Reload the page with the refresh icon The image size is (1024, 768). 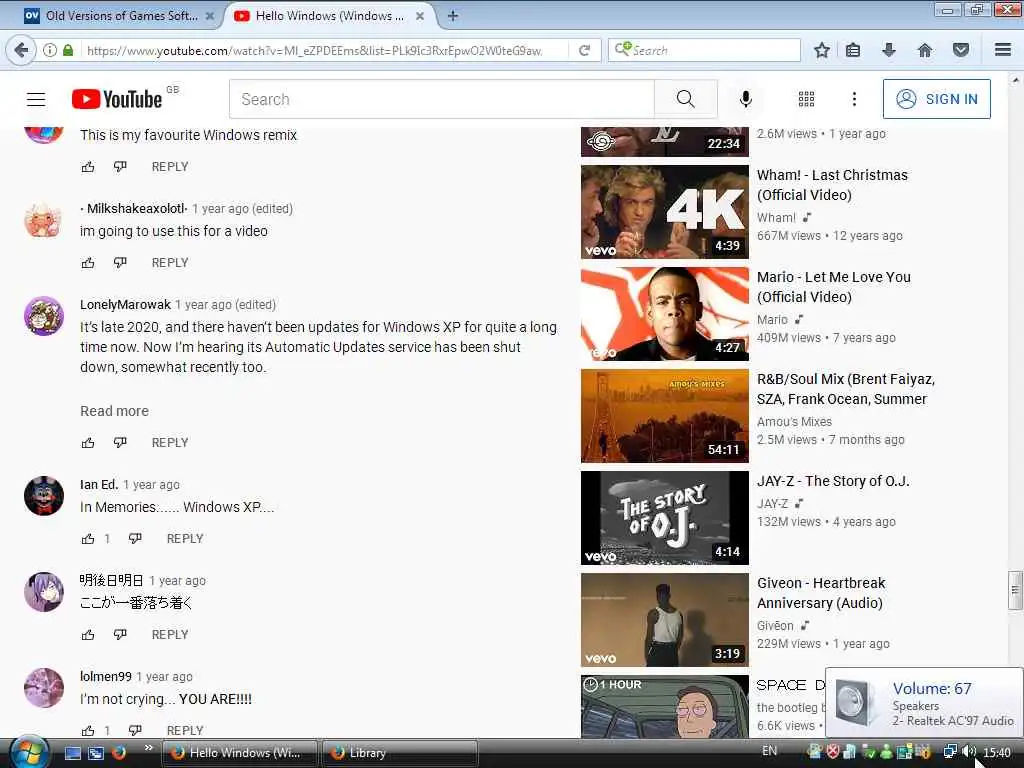584,50
